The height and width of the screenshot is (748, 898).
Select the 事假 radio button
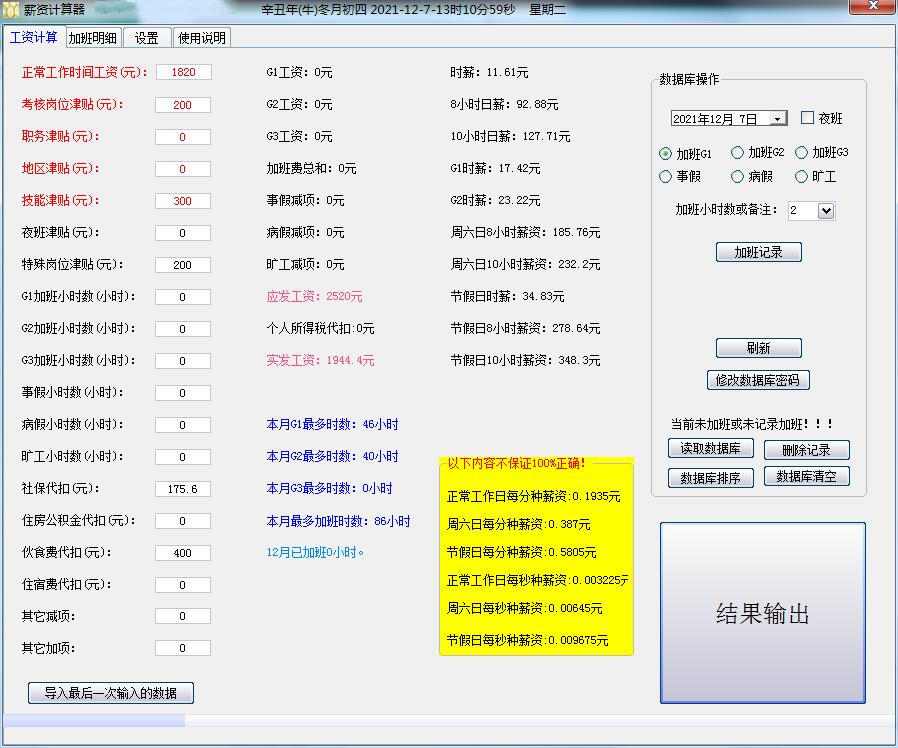click(x=665, y=176)
